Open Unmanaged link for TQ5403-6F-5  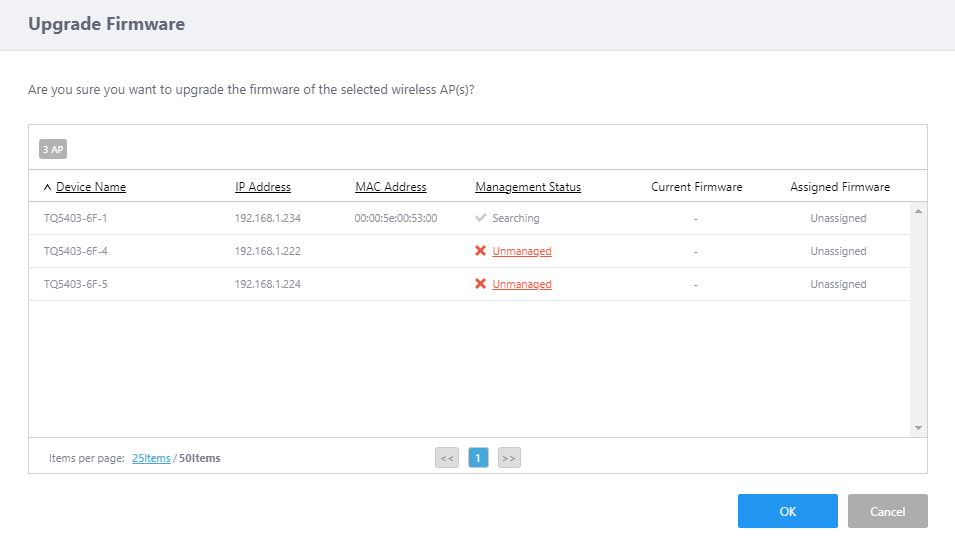[x=522, y=284]
